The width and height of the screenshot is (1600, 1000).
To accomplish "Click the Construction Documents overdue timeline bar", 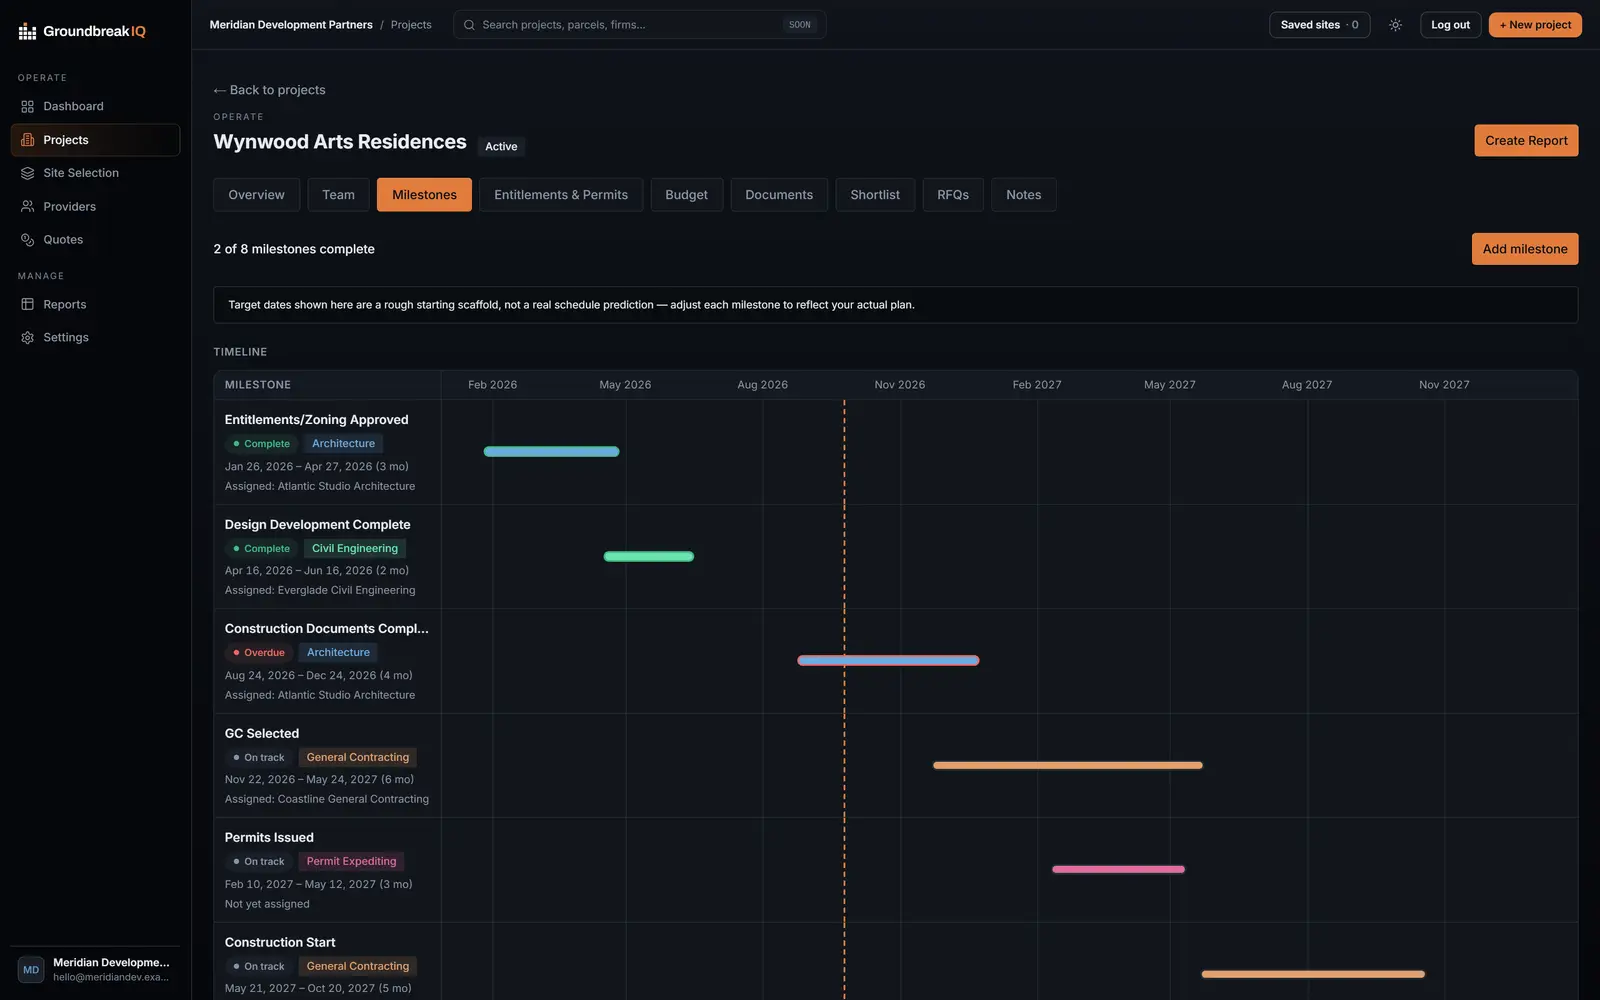I will click(x=888, y=661).
